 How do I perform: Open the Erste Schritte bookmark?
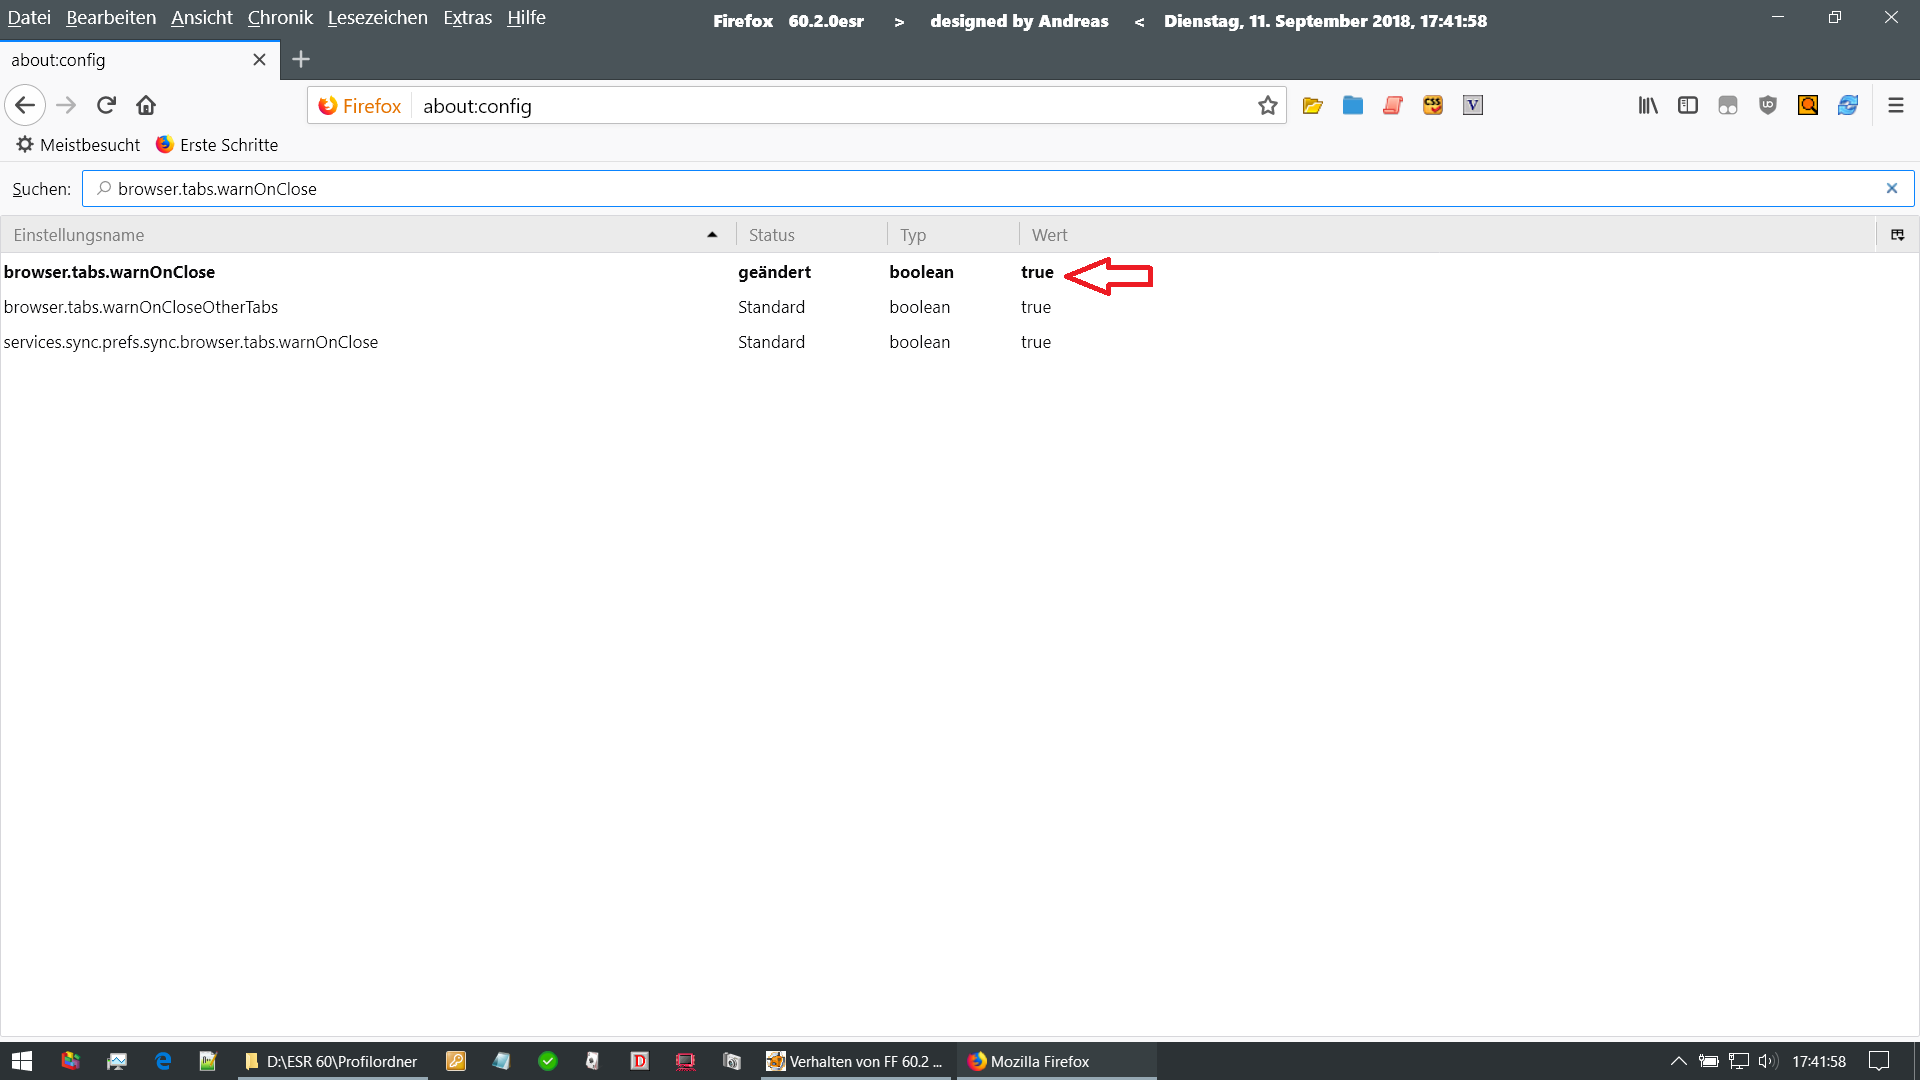pos(218,145)
